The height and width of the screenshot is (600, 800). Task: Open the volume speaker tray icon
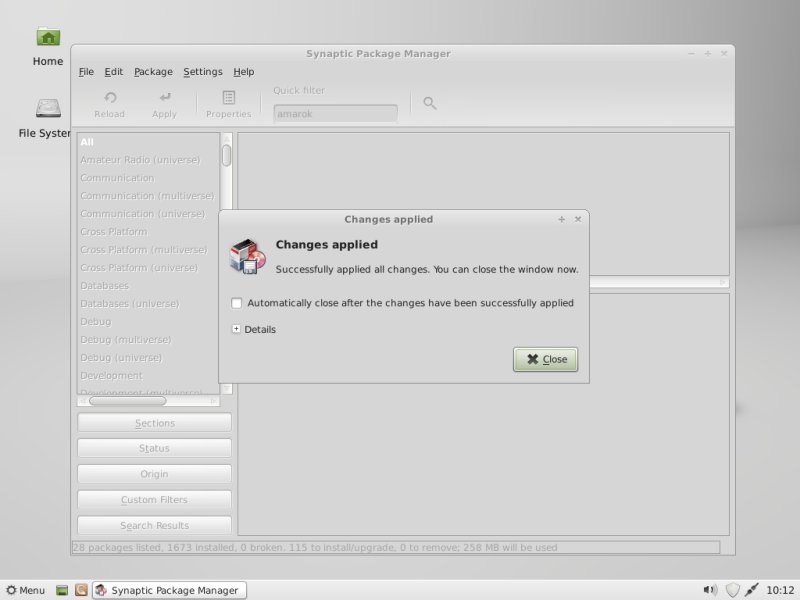(710, 590)
